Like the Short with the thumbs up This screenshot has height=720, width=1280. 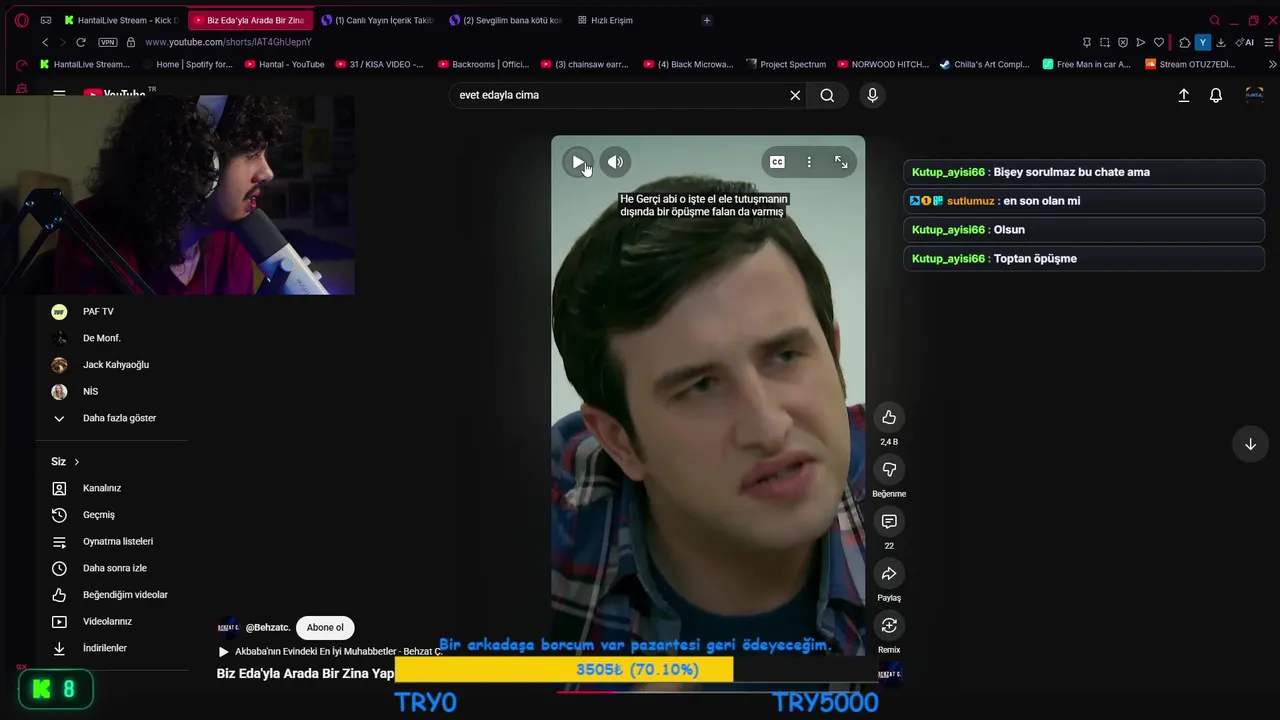click(x=889, y=417)
